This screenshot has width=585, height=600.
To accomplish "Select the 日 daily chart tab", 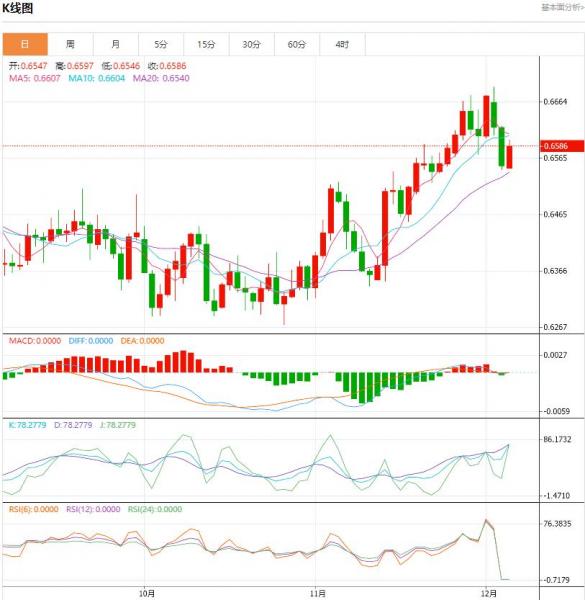I will (x=25, y=44).
